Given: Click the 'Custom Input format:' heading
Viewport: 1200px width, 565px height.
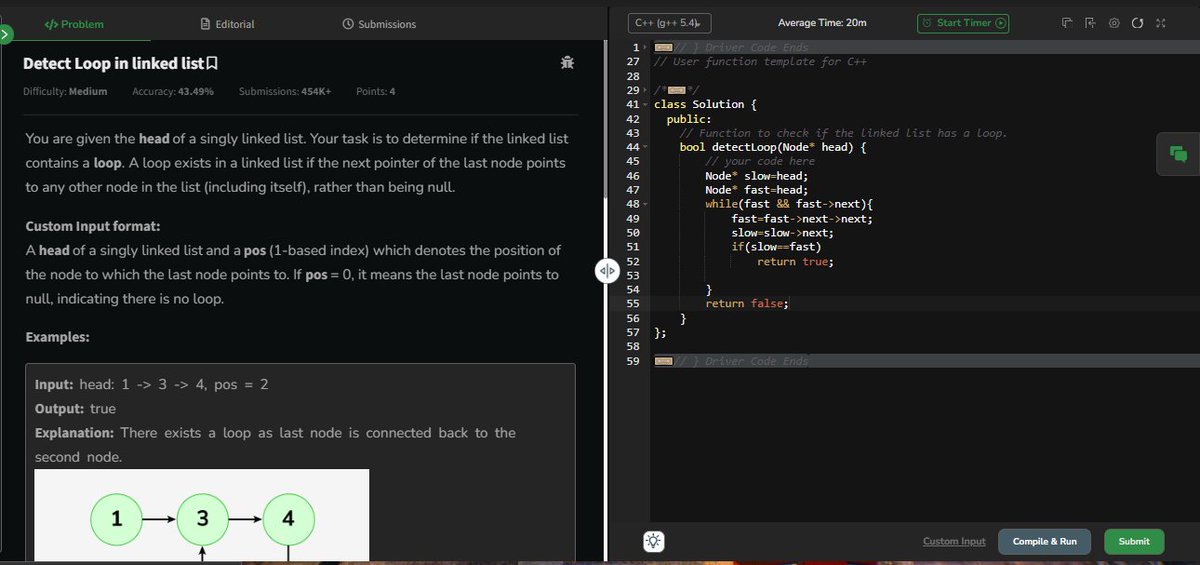Looking at the screenshot, I should 93,226.
